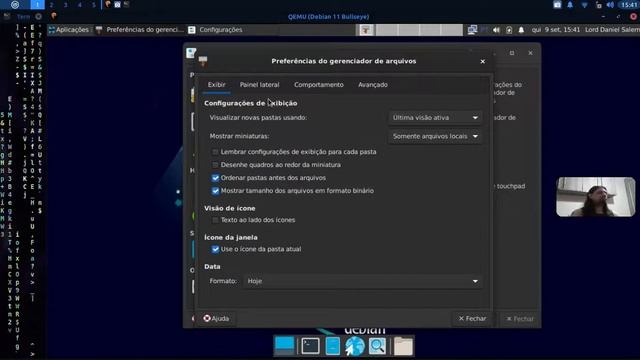Click the Configurações taskbar app icon

point(191,30)
